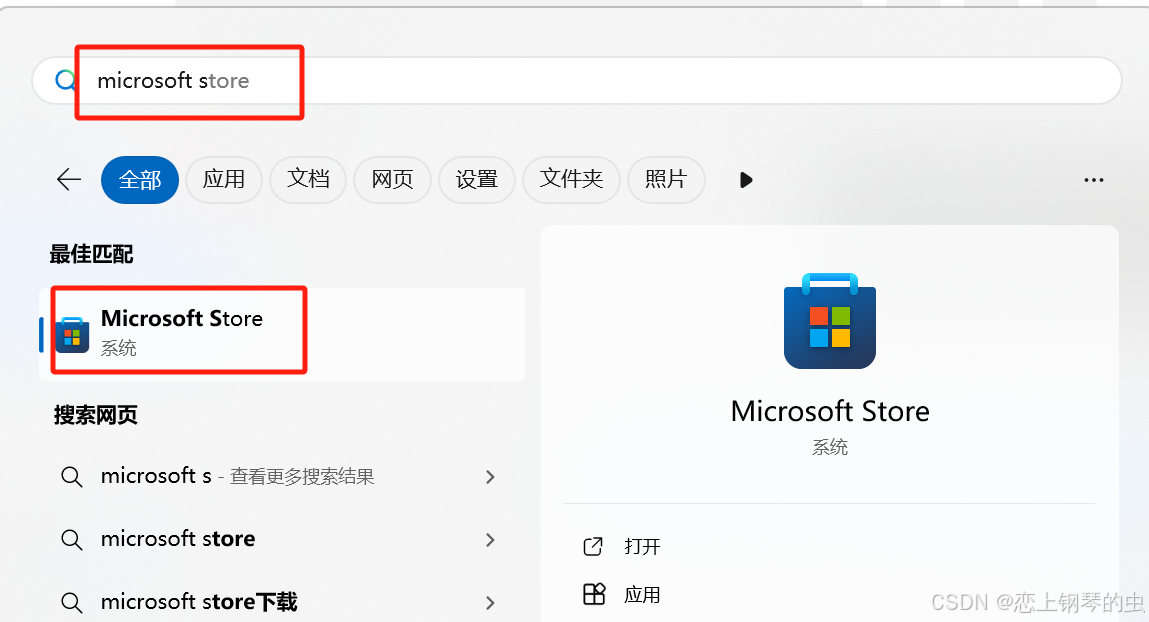
Task: Click the large Microsoft Store logo thumbnail
Action: [x=829, y=322]
